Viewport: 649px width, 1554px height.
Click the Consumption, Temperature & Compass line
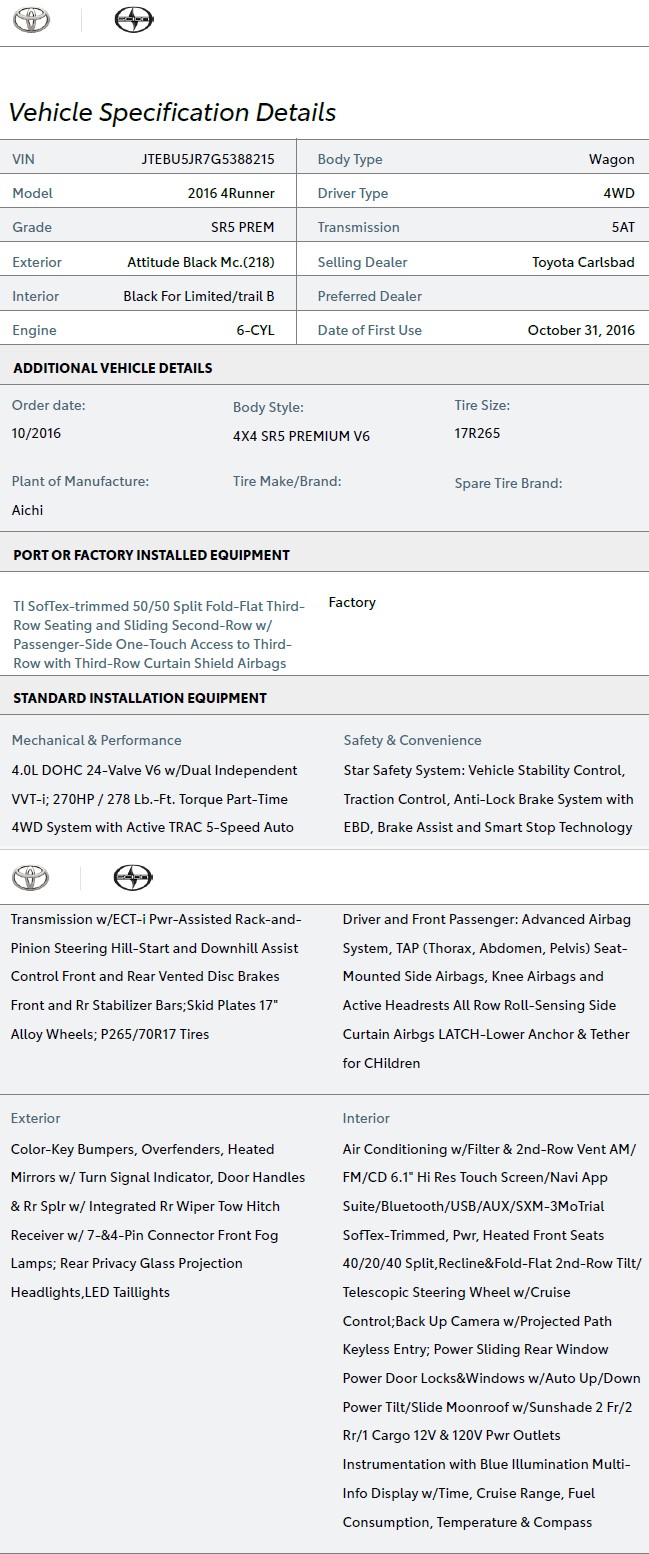coord(468,1522)
